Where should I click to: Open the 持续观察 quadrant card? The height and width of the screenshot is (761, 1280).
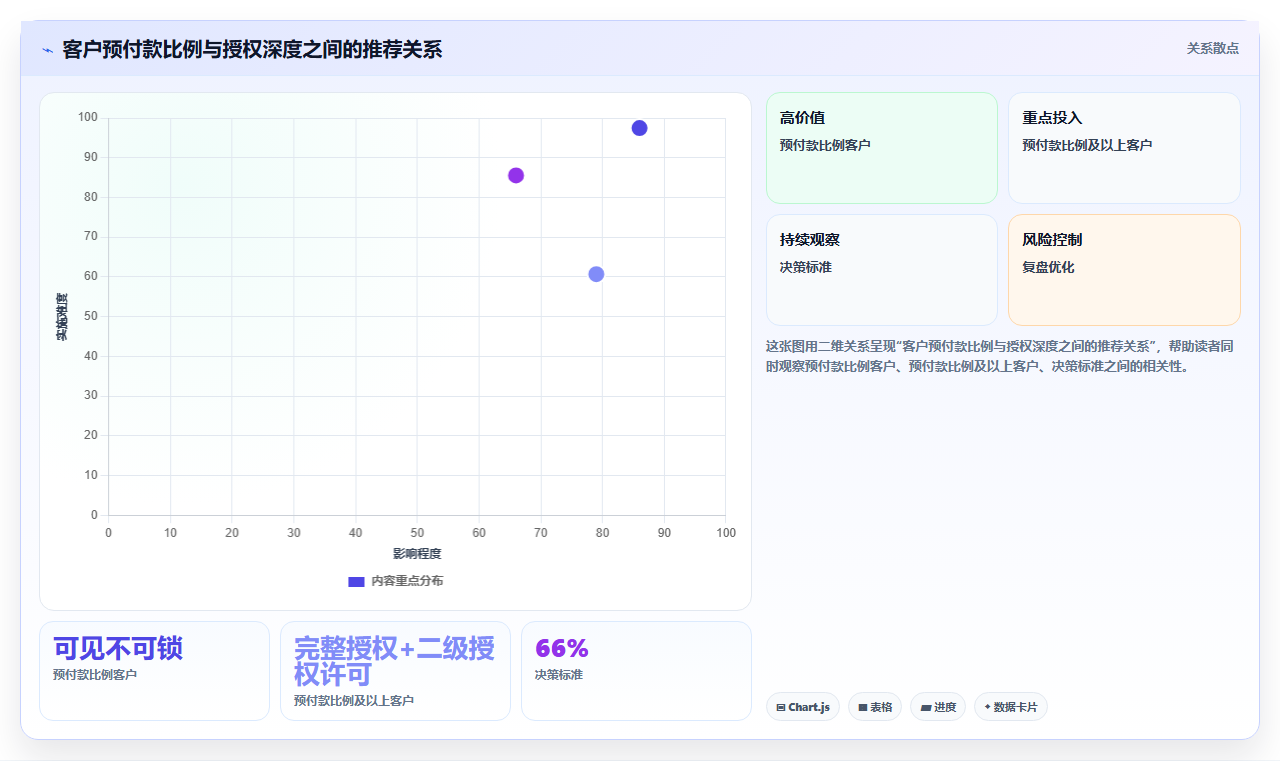pos(881,270)
